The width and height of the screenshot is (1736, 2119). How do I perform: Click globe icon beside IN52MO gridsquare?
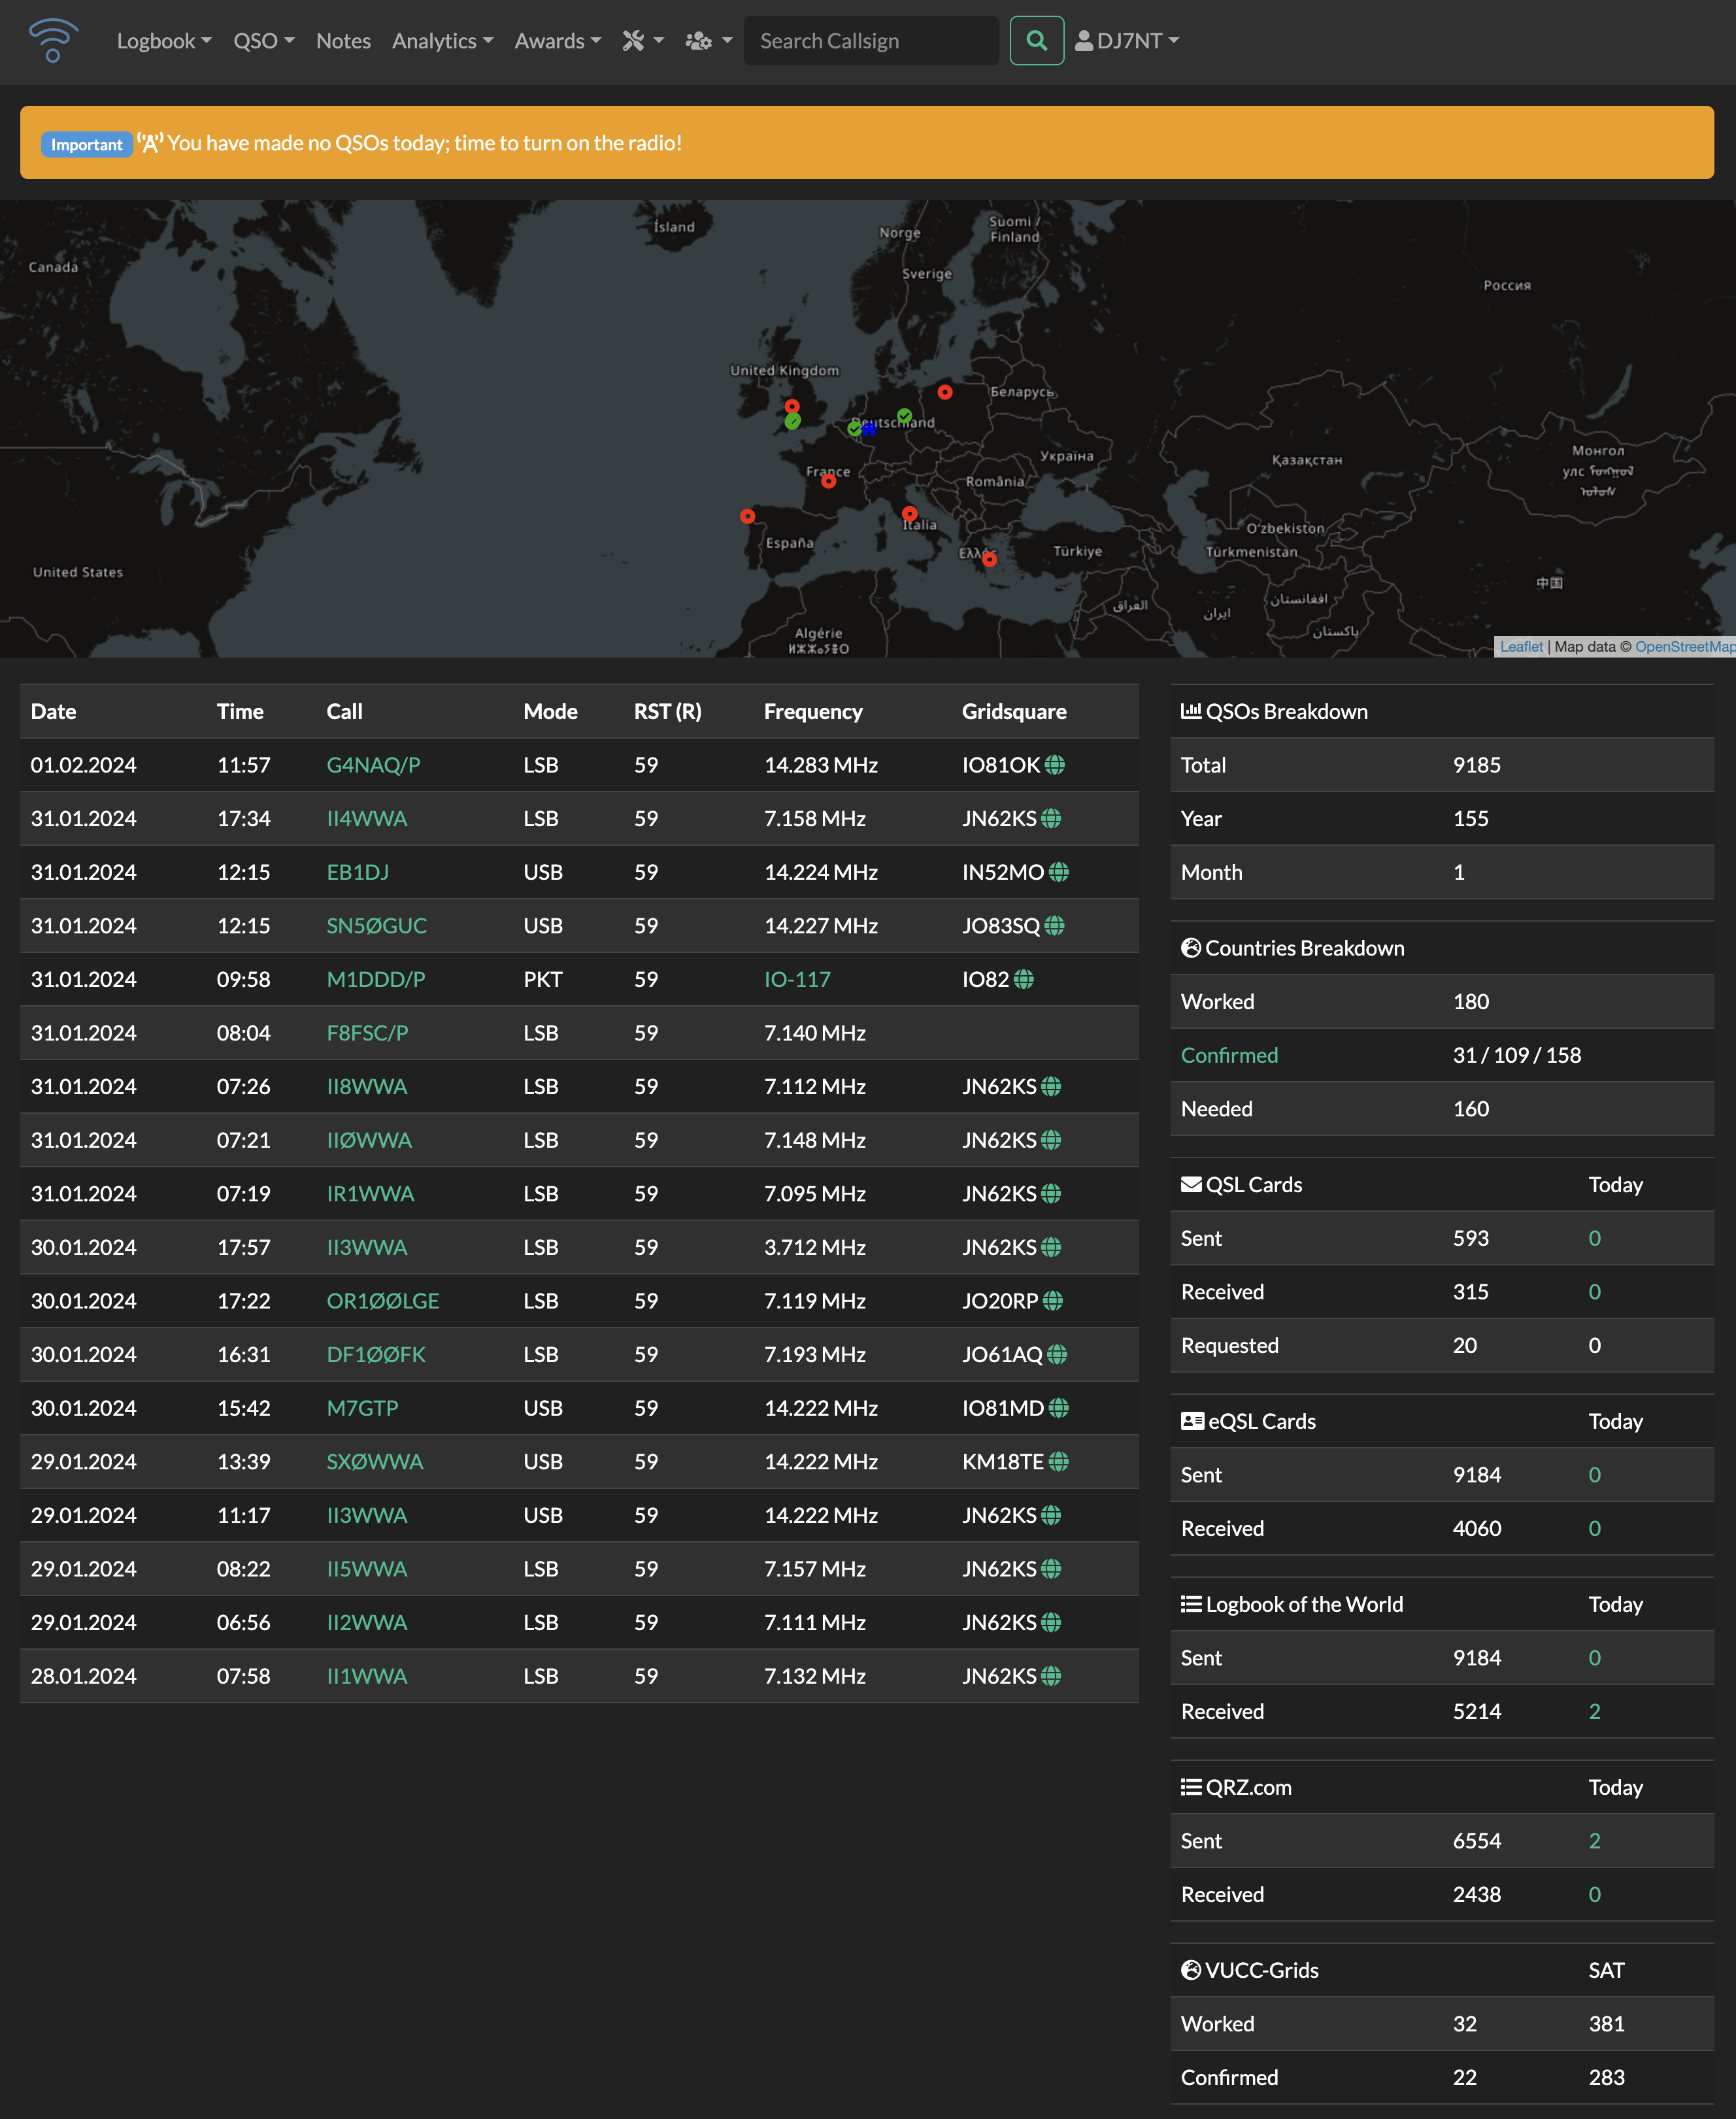(1059, 872)
